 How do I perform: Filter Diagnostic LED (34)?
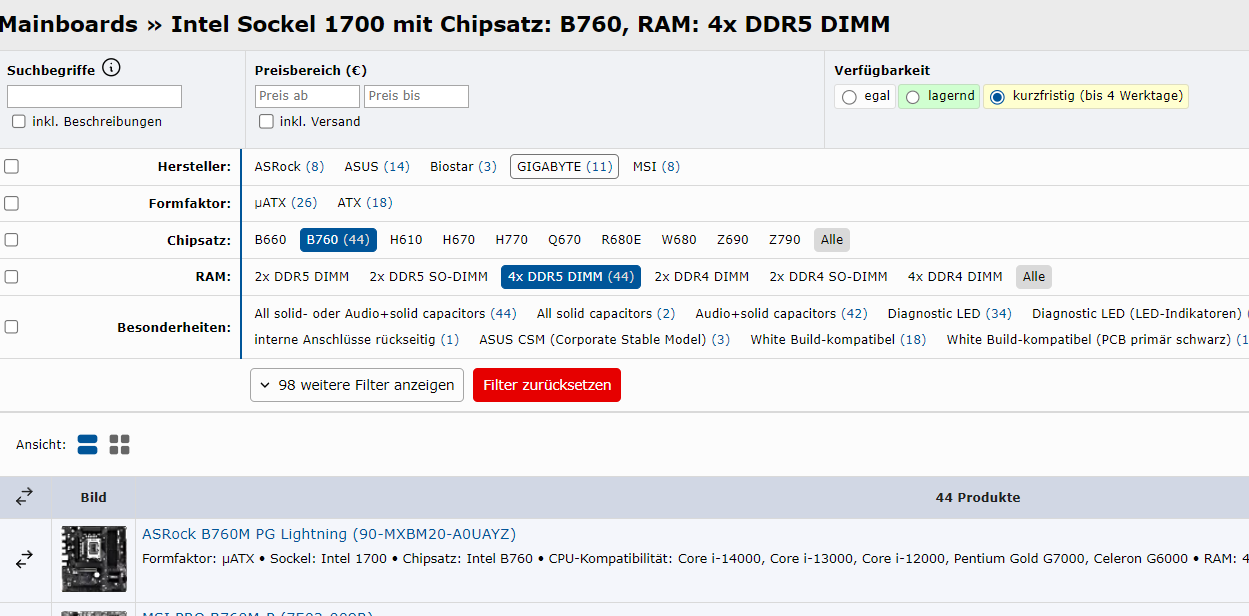pyautogui.click(x=950, y=314)
